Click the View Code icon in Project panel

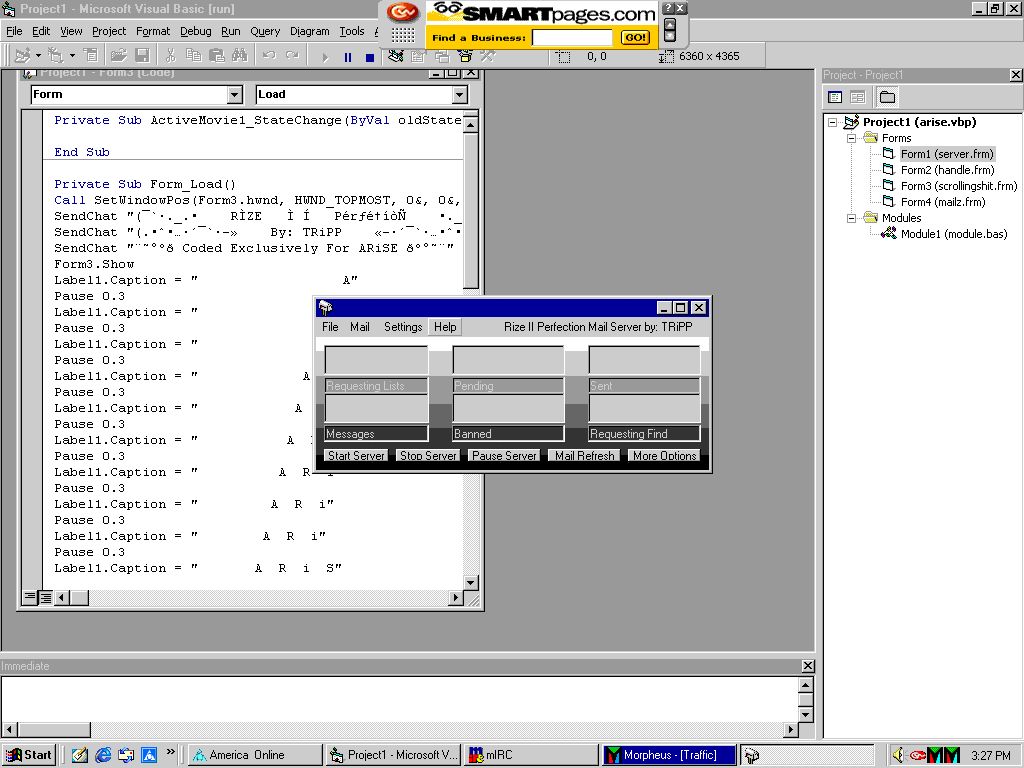835,97
